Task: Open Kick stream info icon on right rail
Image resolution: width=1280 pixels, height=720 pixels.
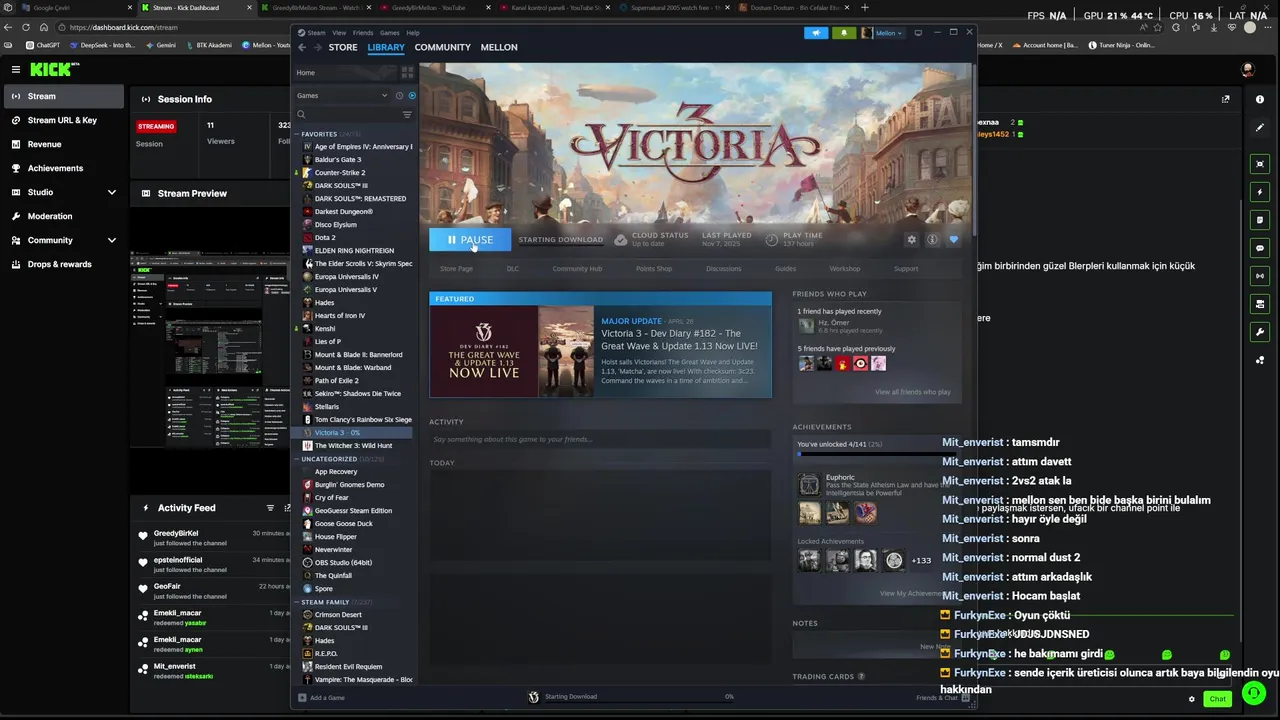Action: coord(1260,99)
